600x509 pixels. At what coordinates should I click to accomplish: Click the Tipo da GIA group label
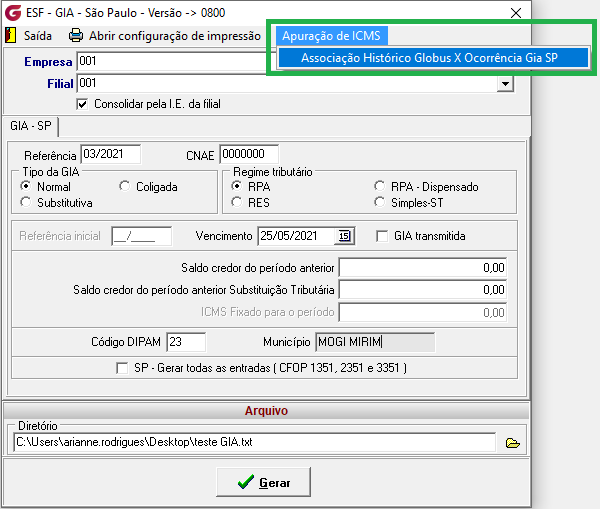pyautogui.click(x=51, y=172)
